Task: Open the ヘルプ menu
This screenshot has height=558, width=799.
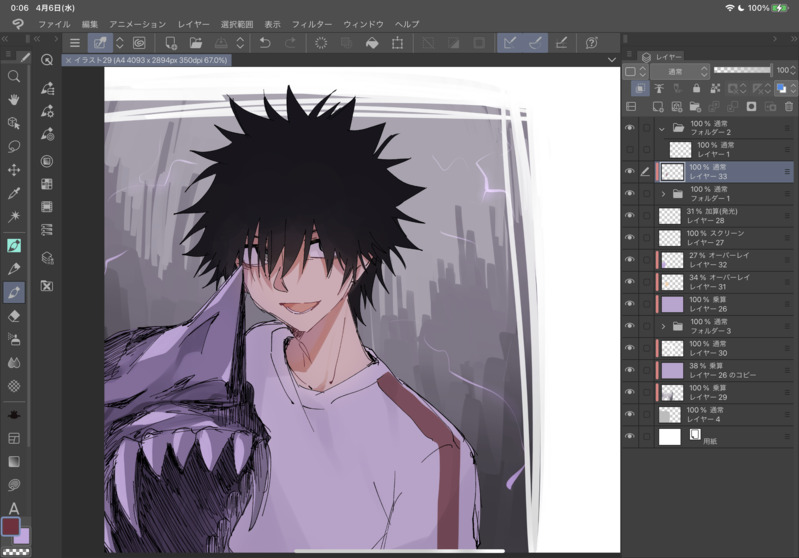Action: 407,24
